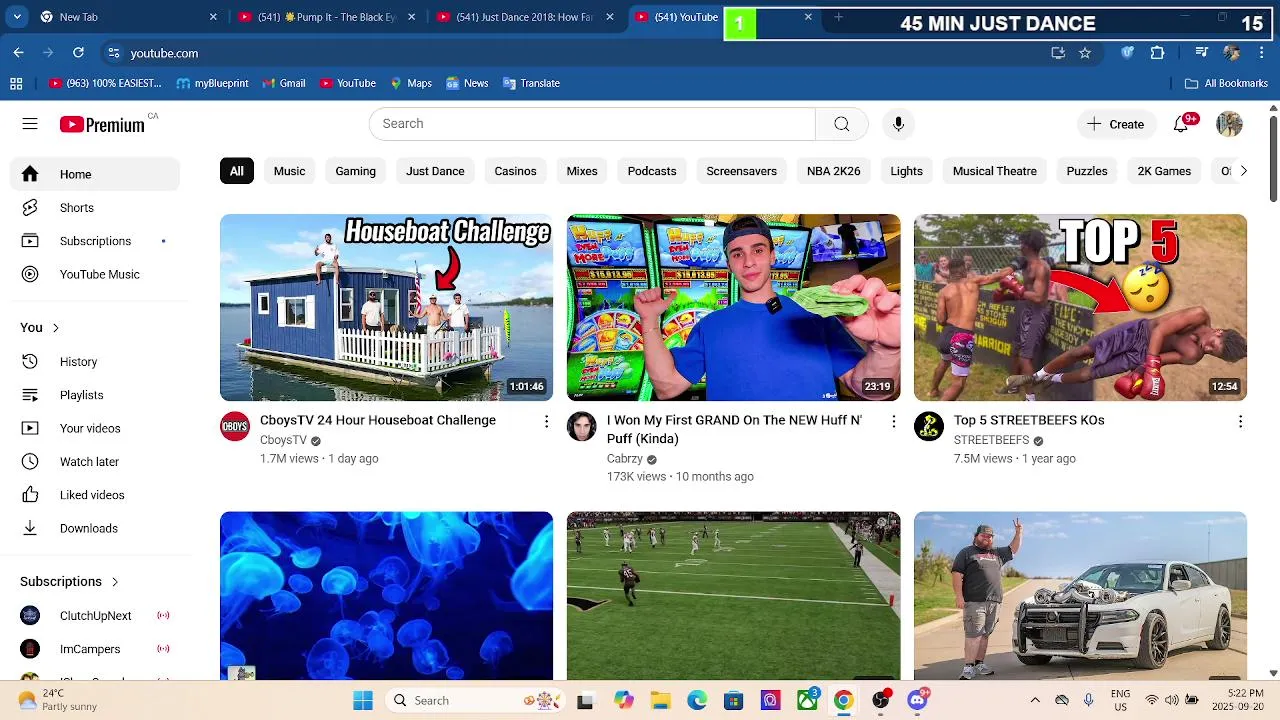This screenshot has width=1280, height=720.
Task: Open Liked videos in sidebar
Action: coord(95,495)
